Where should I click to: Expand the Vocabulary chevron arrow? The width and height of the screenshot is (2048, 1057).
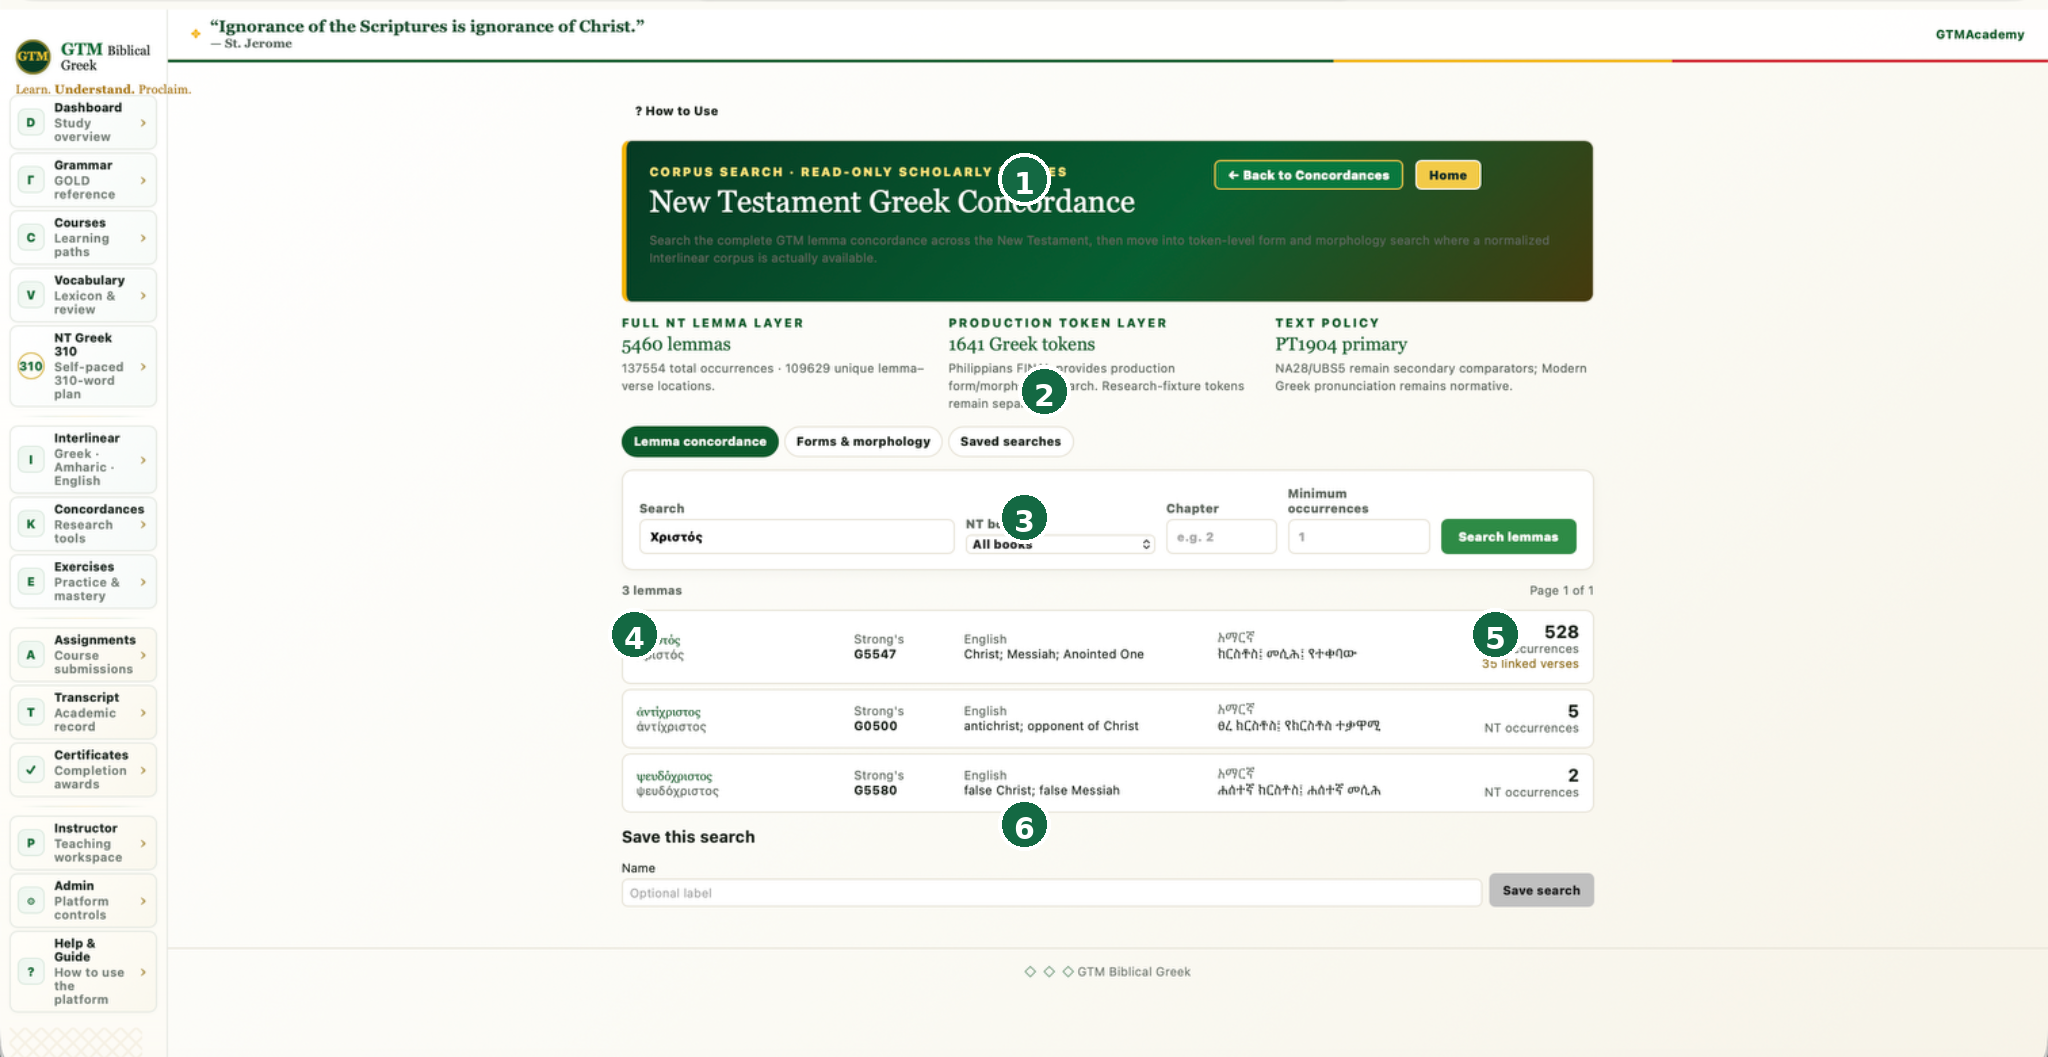(143, 295)
